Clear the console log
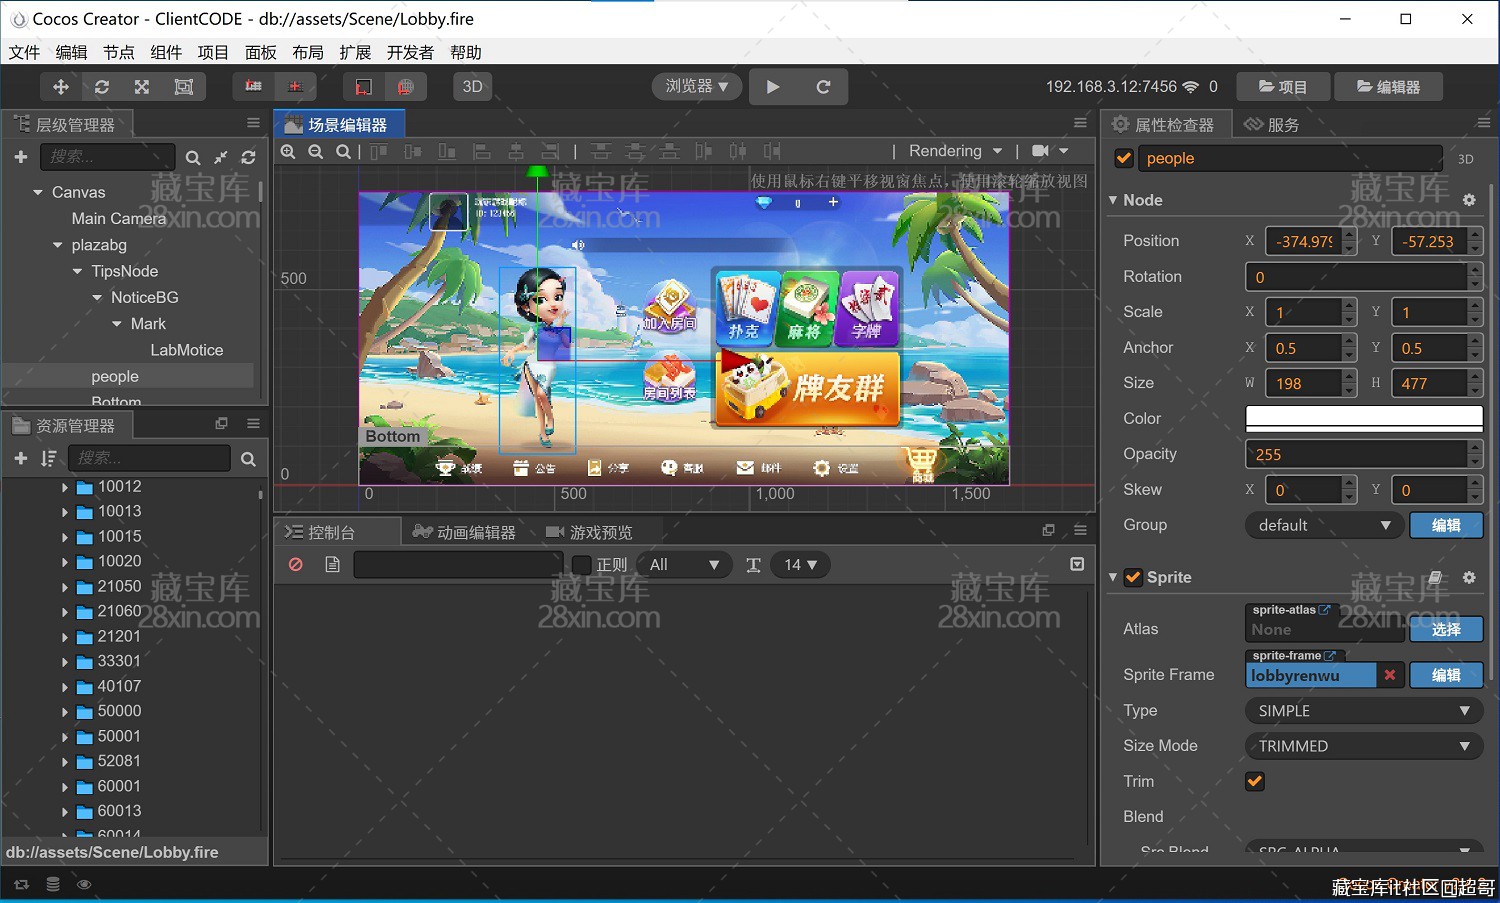Viewport: 1500px width, 903px height. pos(296,565)
